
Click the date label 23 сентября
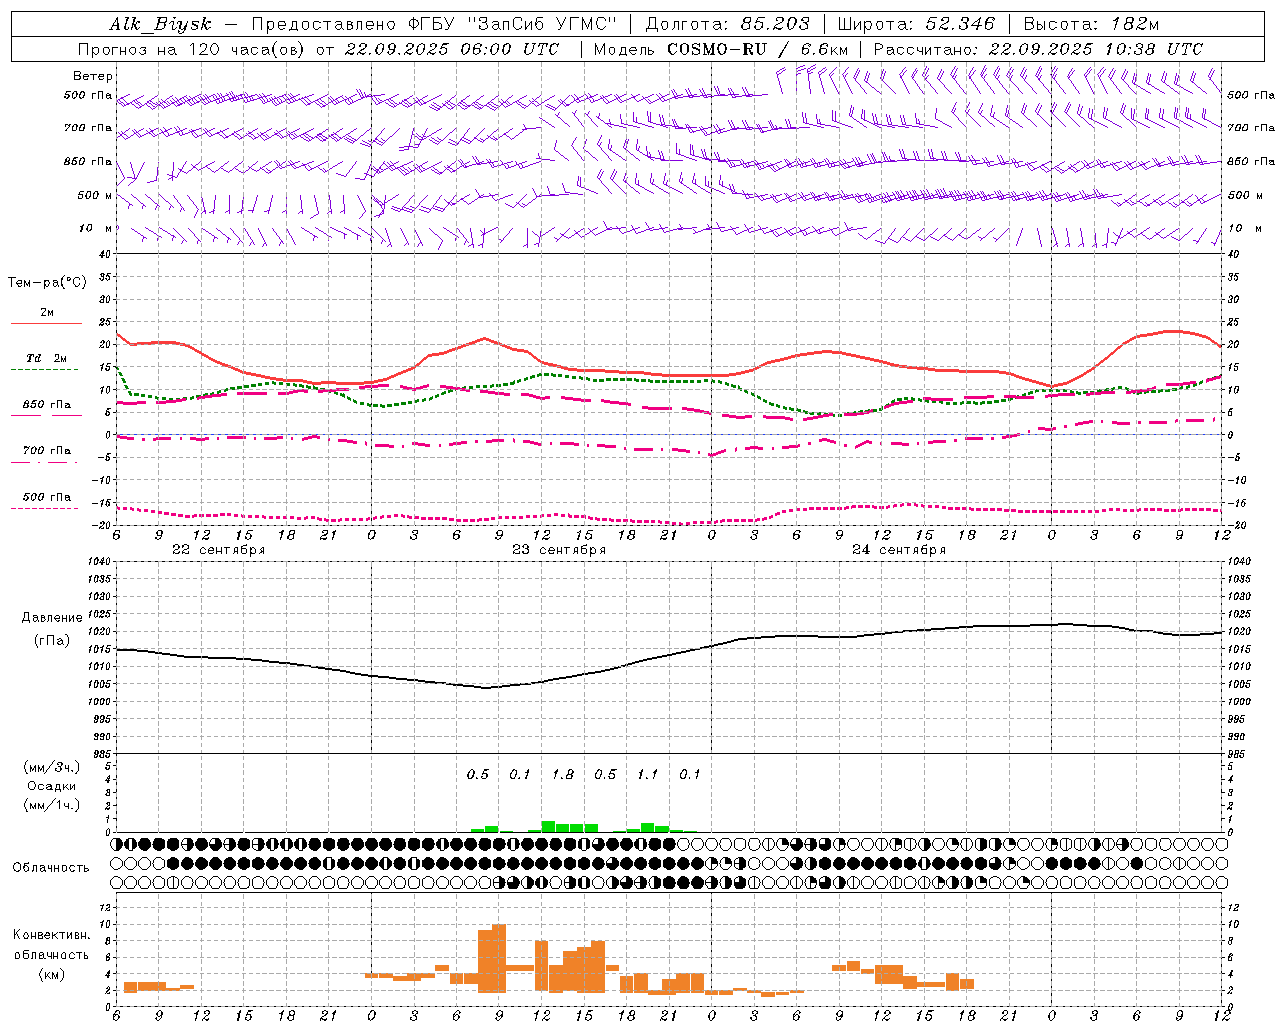[558, 550]
